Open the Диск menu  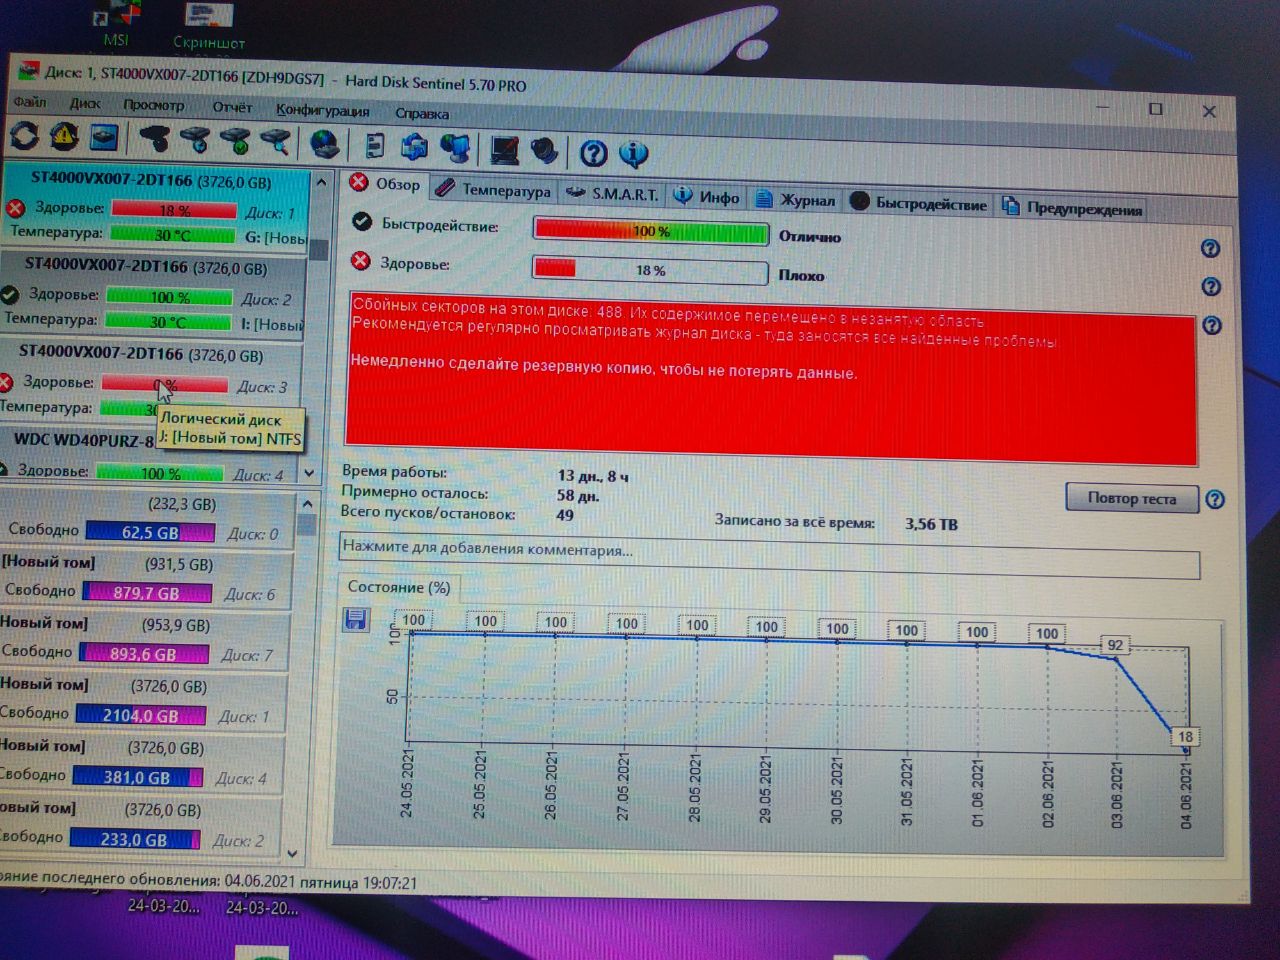[x=85, y=103]
